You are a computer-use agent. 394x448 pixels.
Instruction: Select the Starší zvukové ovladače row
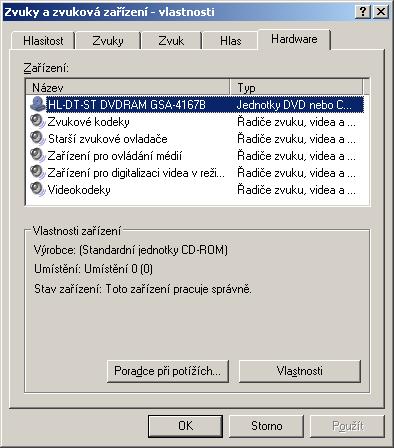click(x=196, y=139)
